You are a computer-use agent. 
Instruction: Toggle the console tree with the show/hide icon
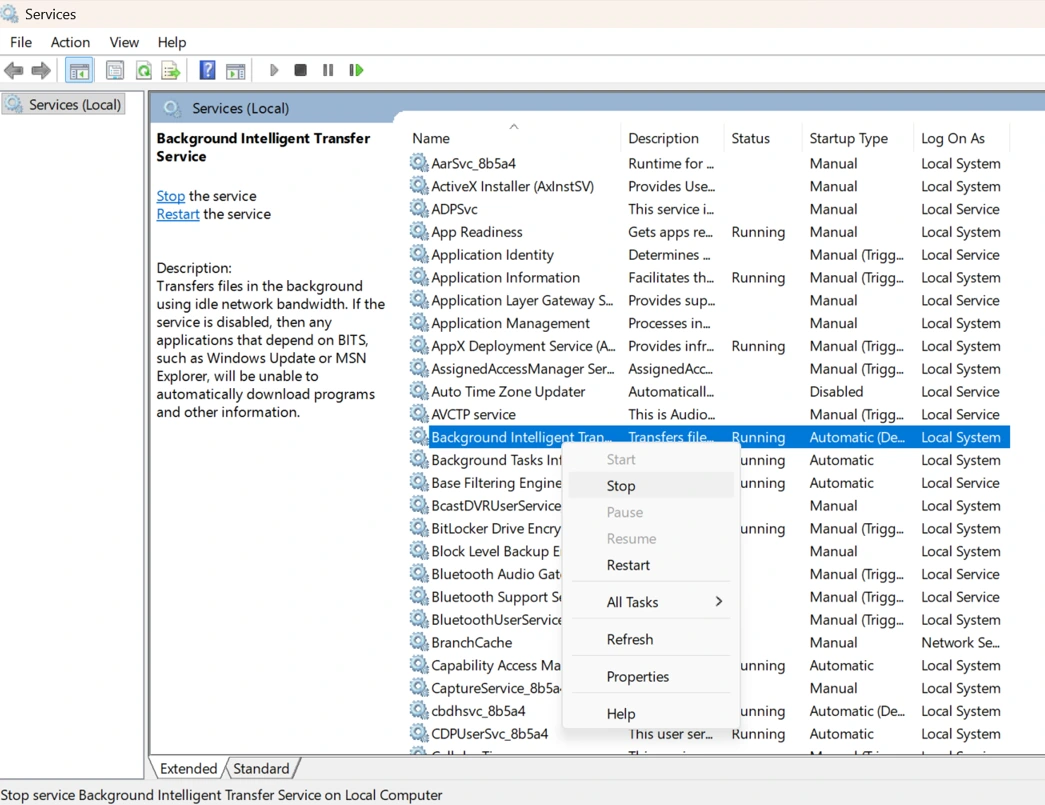pyautogui.click(x=79, y=69)
